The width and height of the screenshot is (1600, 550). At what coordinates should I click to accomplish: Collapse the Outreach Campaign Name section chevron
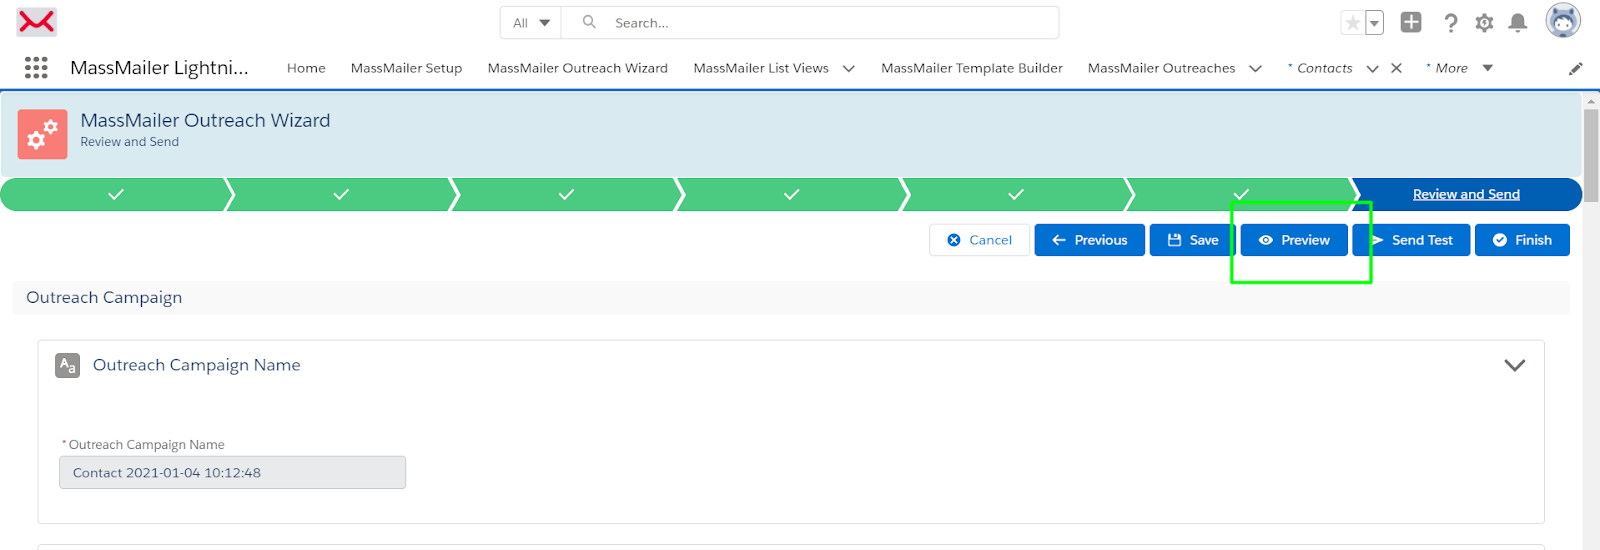(x=1515, y=365)
